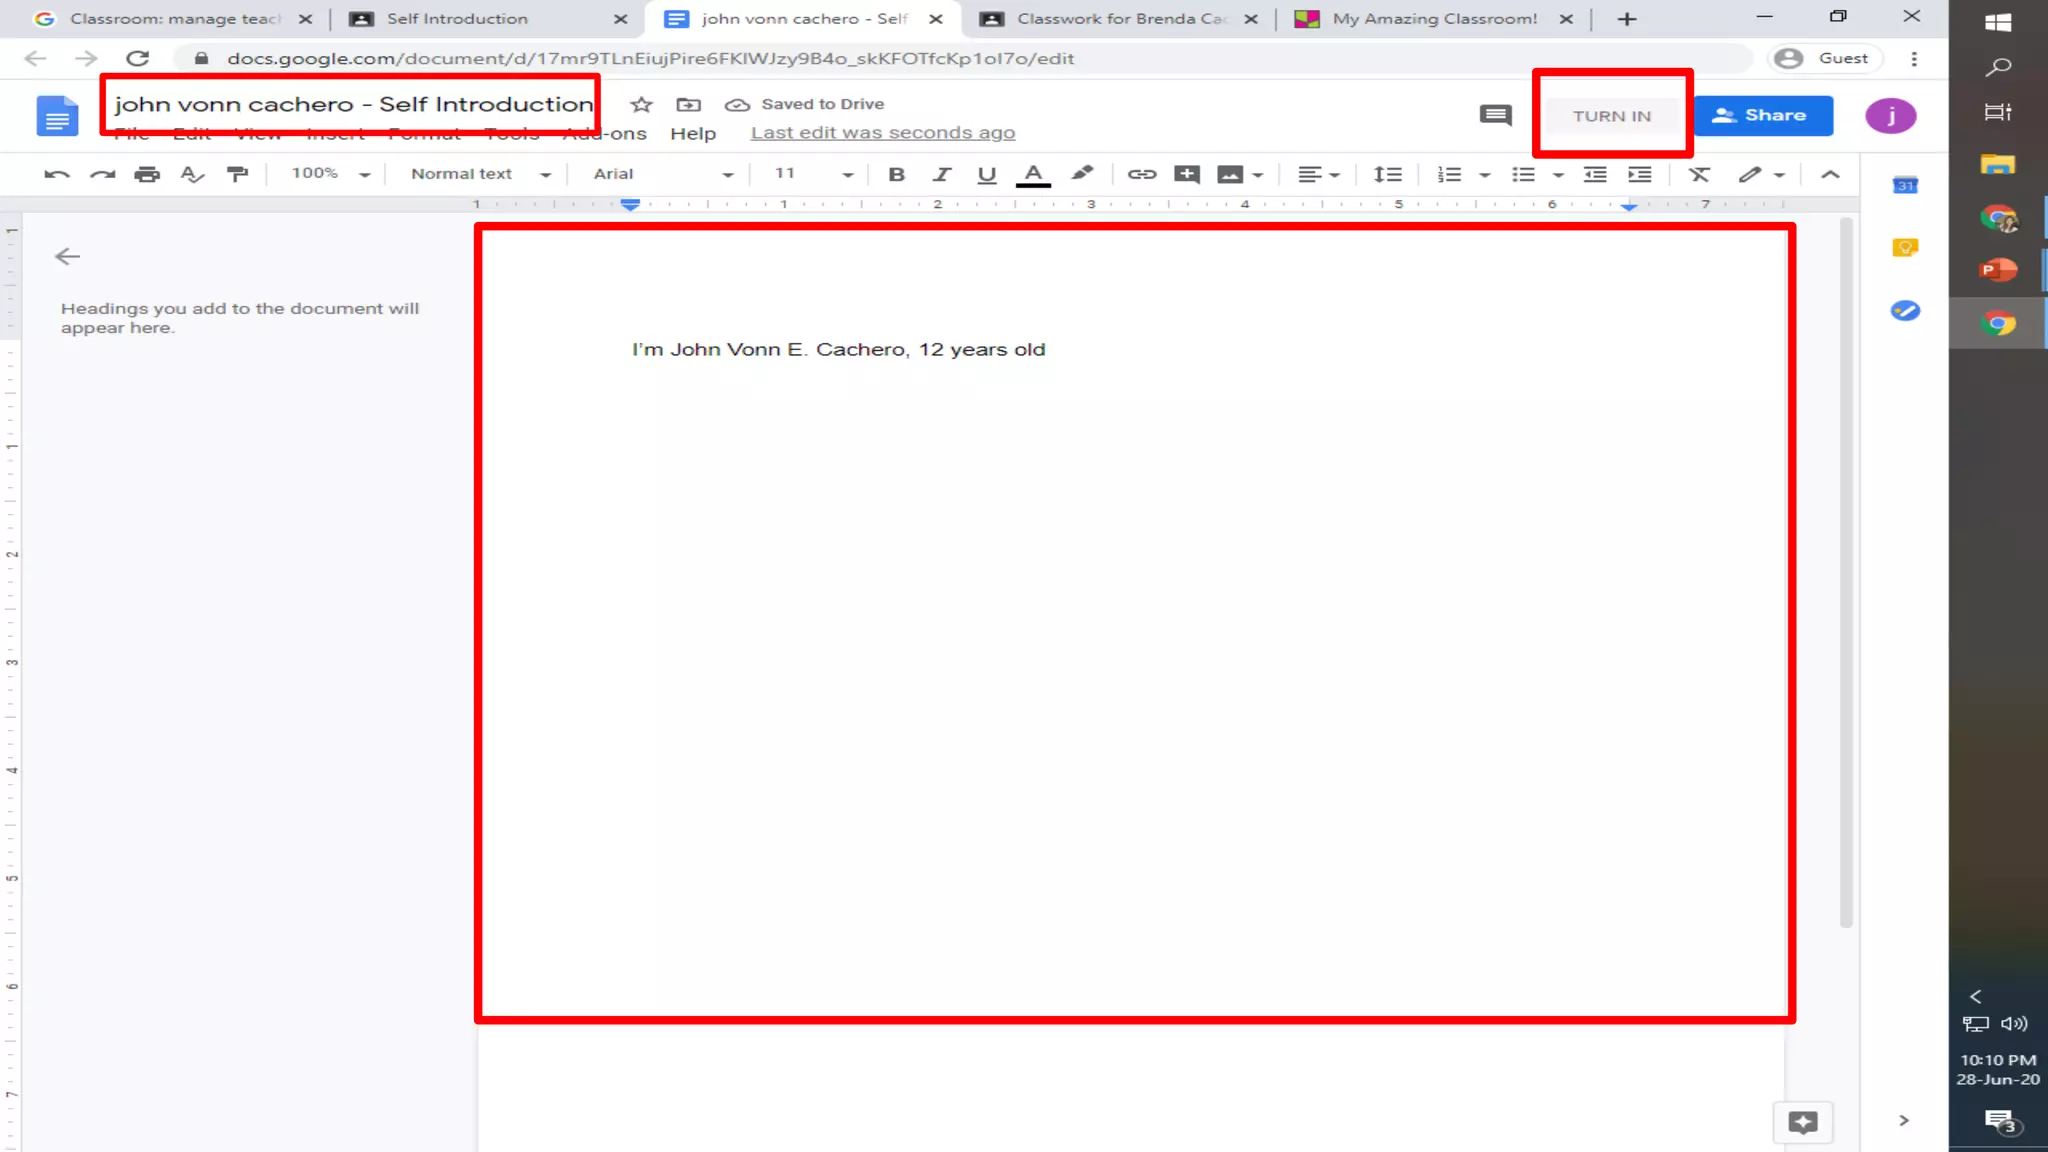Image resolution: width=2048 pixels, height=1152 pixels.
Task: Click the text line in document body
Action: (838, 350)
